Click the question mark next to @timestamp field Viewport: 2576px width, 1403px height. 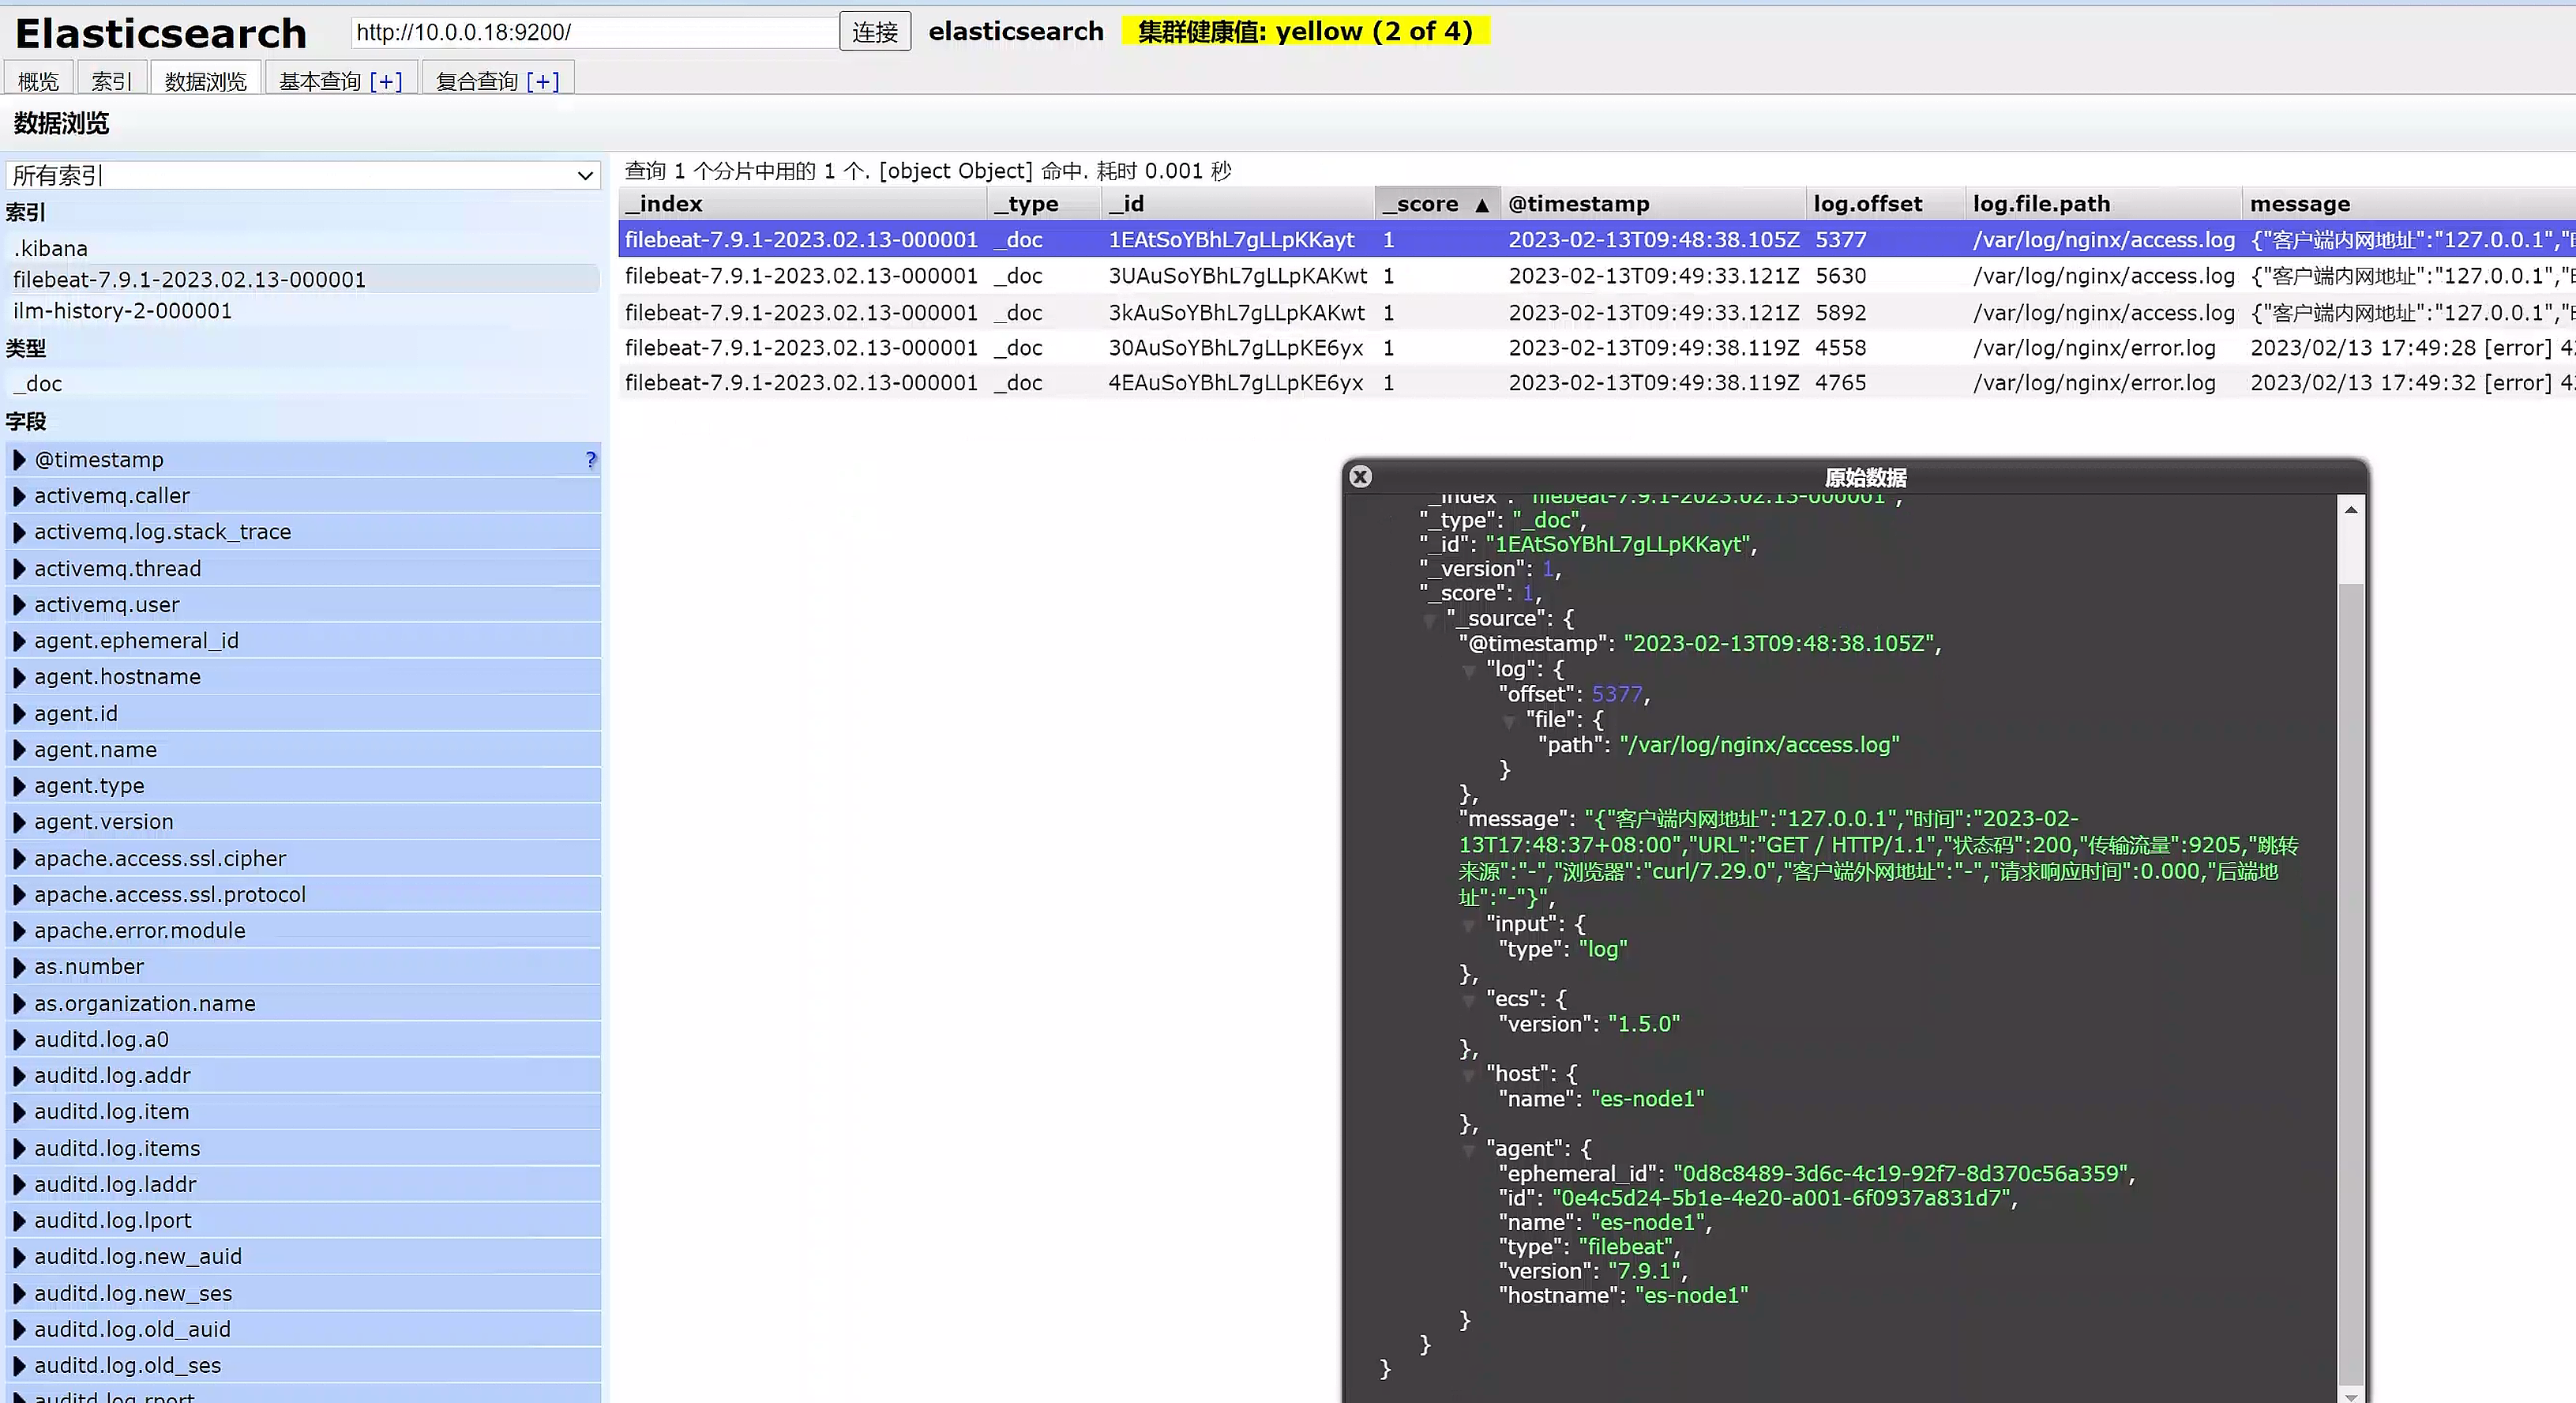pos(590,460)
